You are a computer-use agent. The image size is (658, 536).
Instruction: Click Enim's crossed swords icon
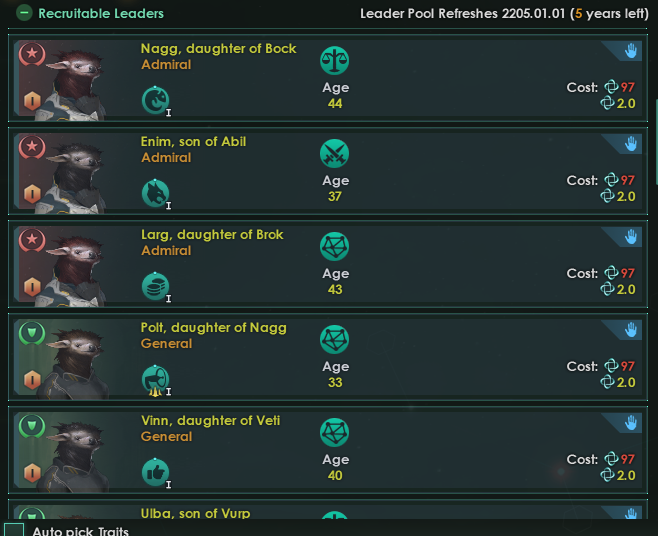click(x=334, y=154)
